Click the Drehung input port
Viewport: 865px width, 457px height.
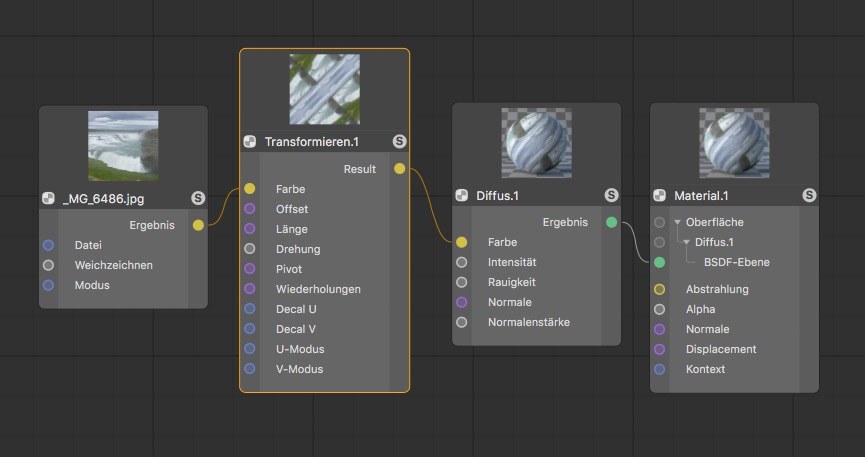click(250, 249)
